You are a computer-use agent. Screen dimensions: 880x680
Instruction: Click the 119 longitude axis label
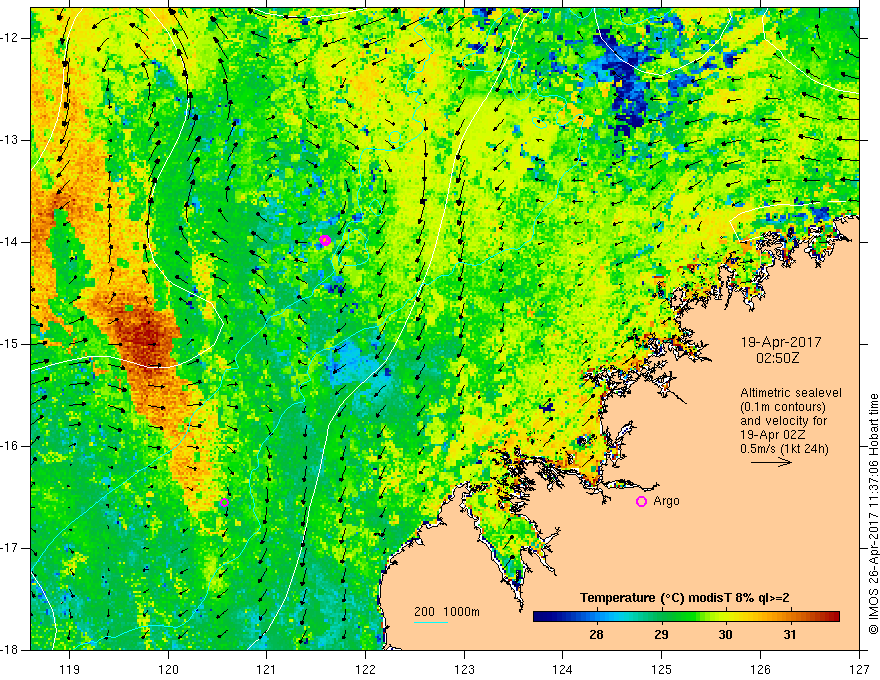coord(70,669)
